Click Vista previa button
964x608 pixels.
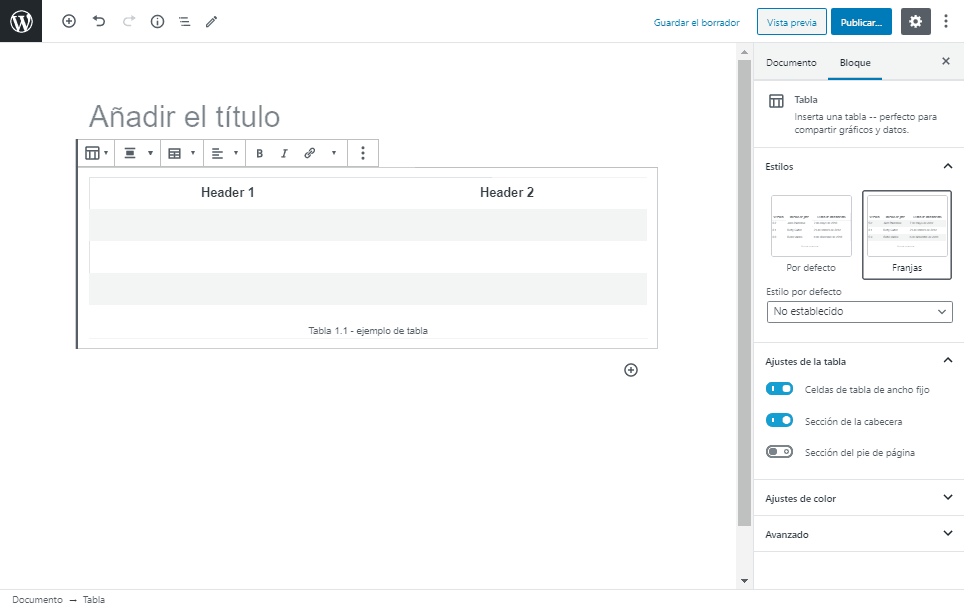[791, 22]
